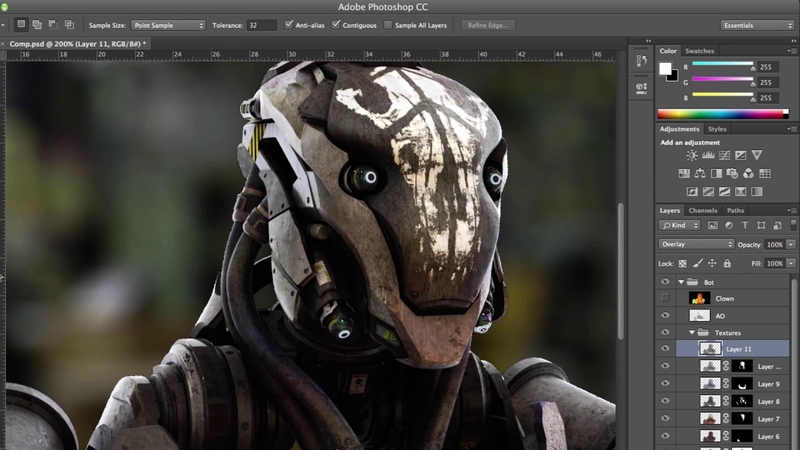Open the Color panel options menu
The width and height of the screenshot is (800, 450).
791,51
